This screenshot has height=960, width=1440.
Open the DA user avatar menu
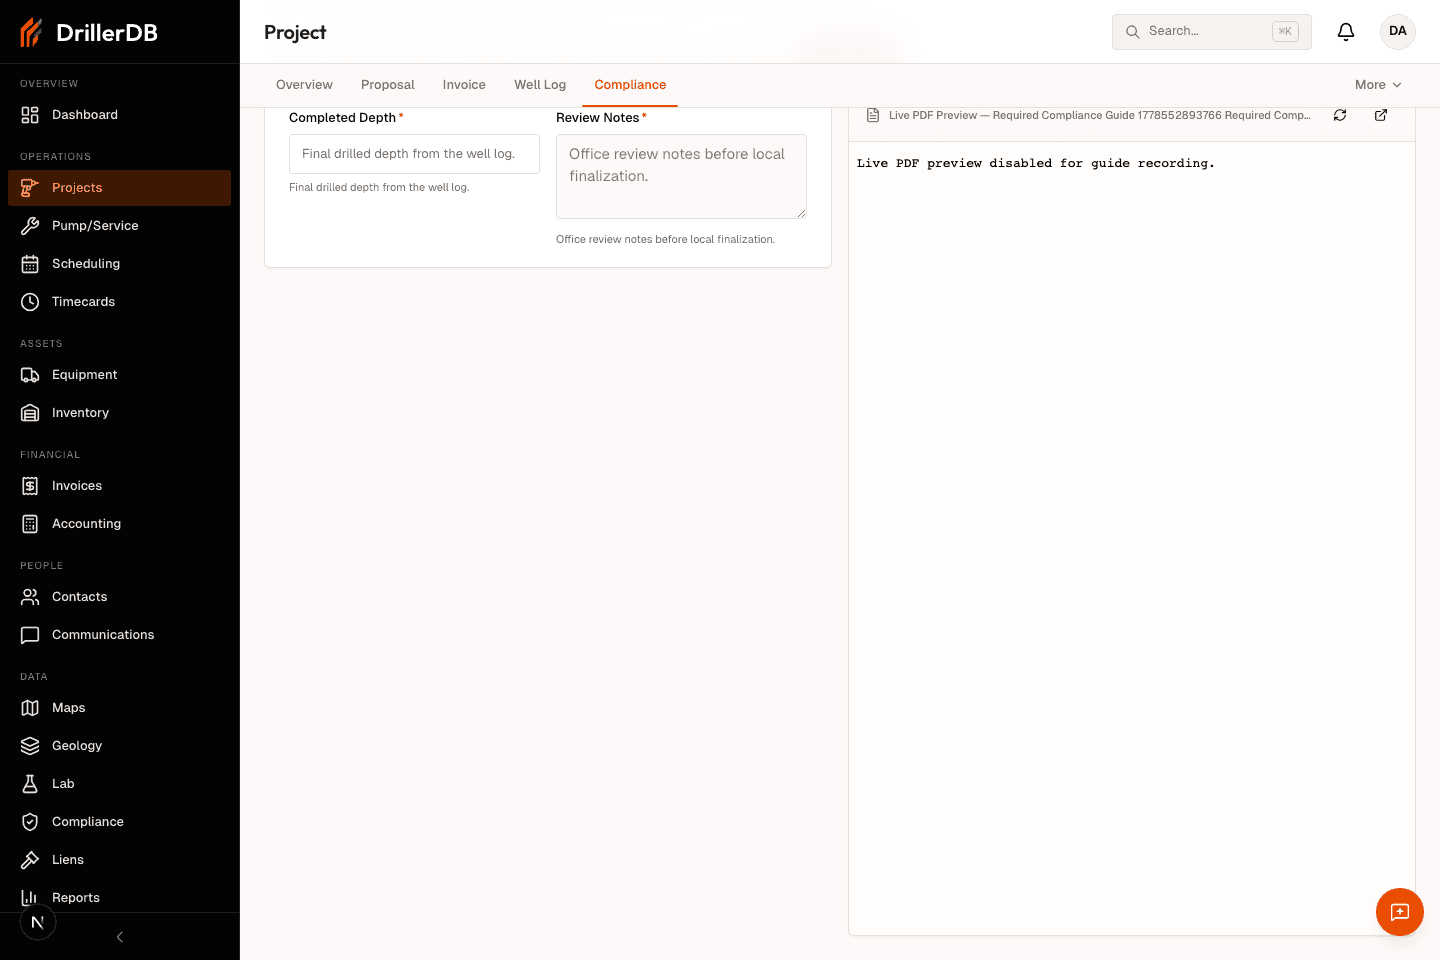point(1398,32)
